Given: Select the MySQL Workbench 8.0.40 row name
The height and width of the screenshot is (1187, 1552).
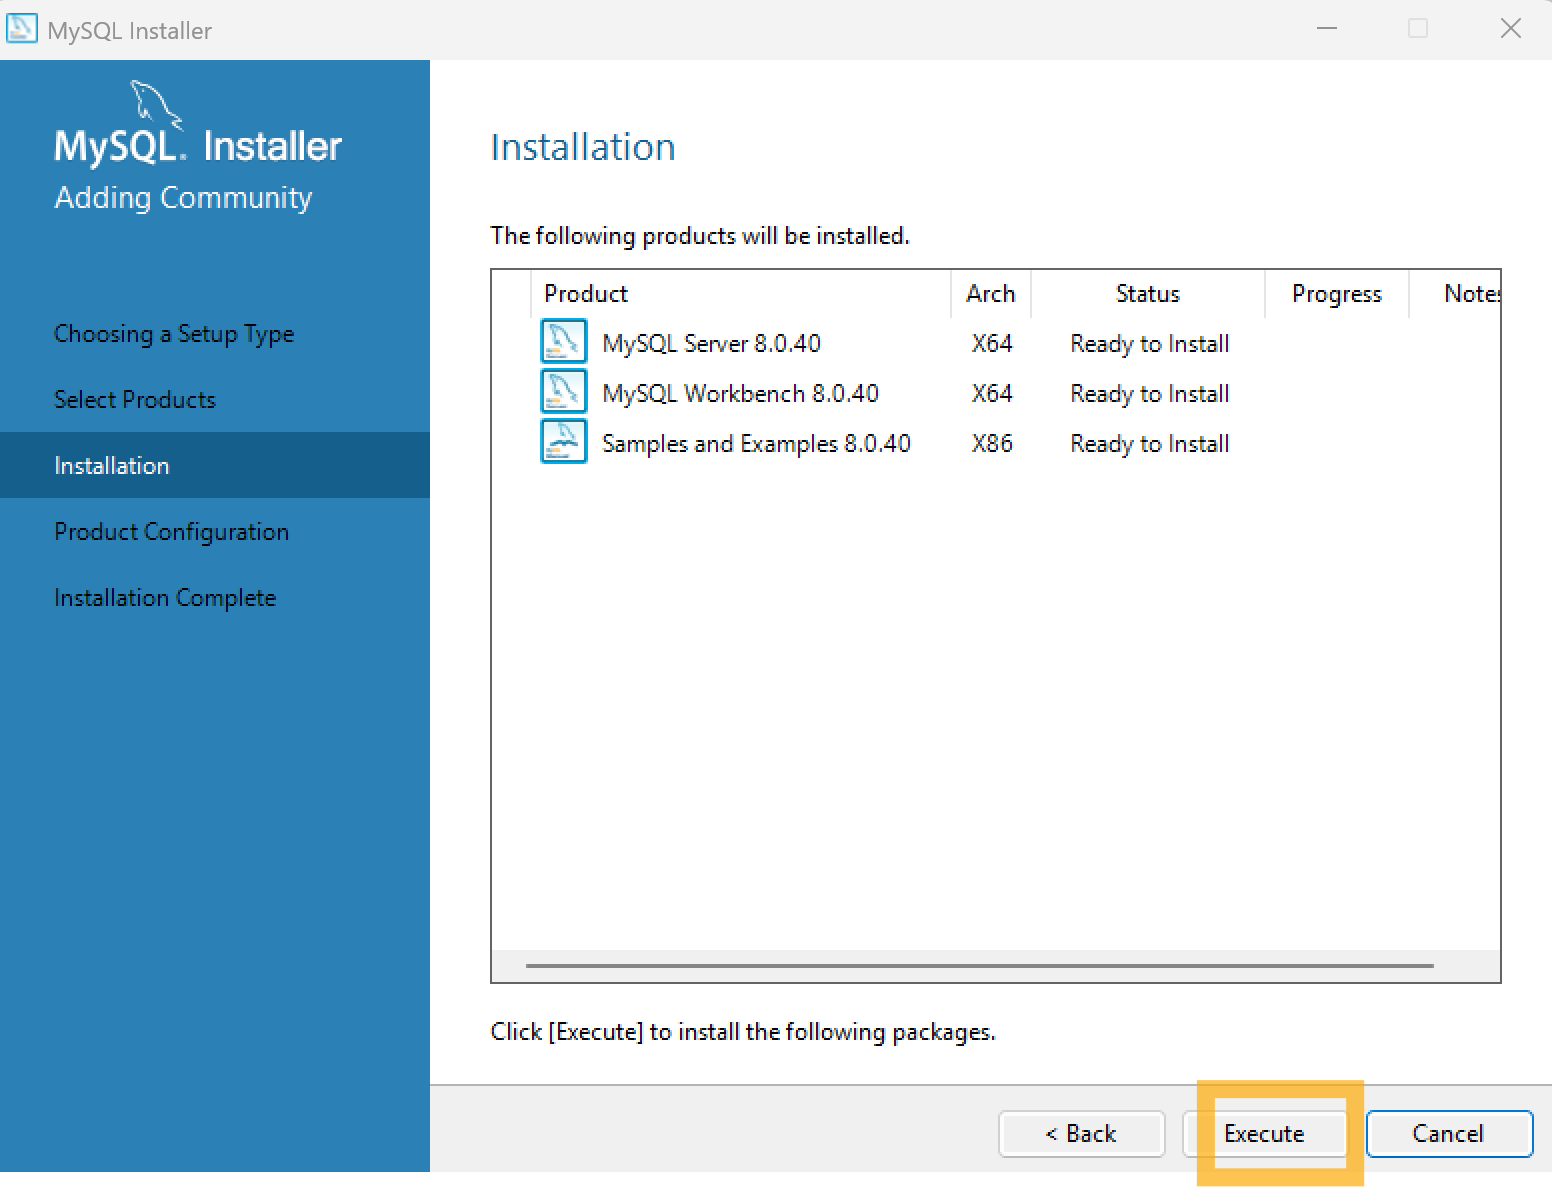Looking at the screenshot, I should (740, 393).
